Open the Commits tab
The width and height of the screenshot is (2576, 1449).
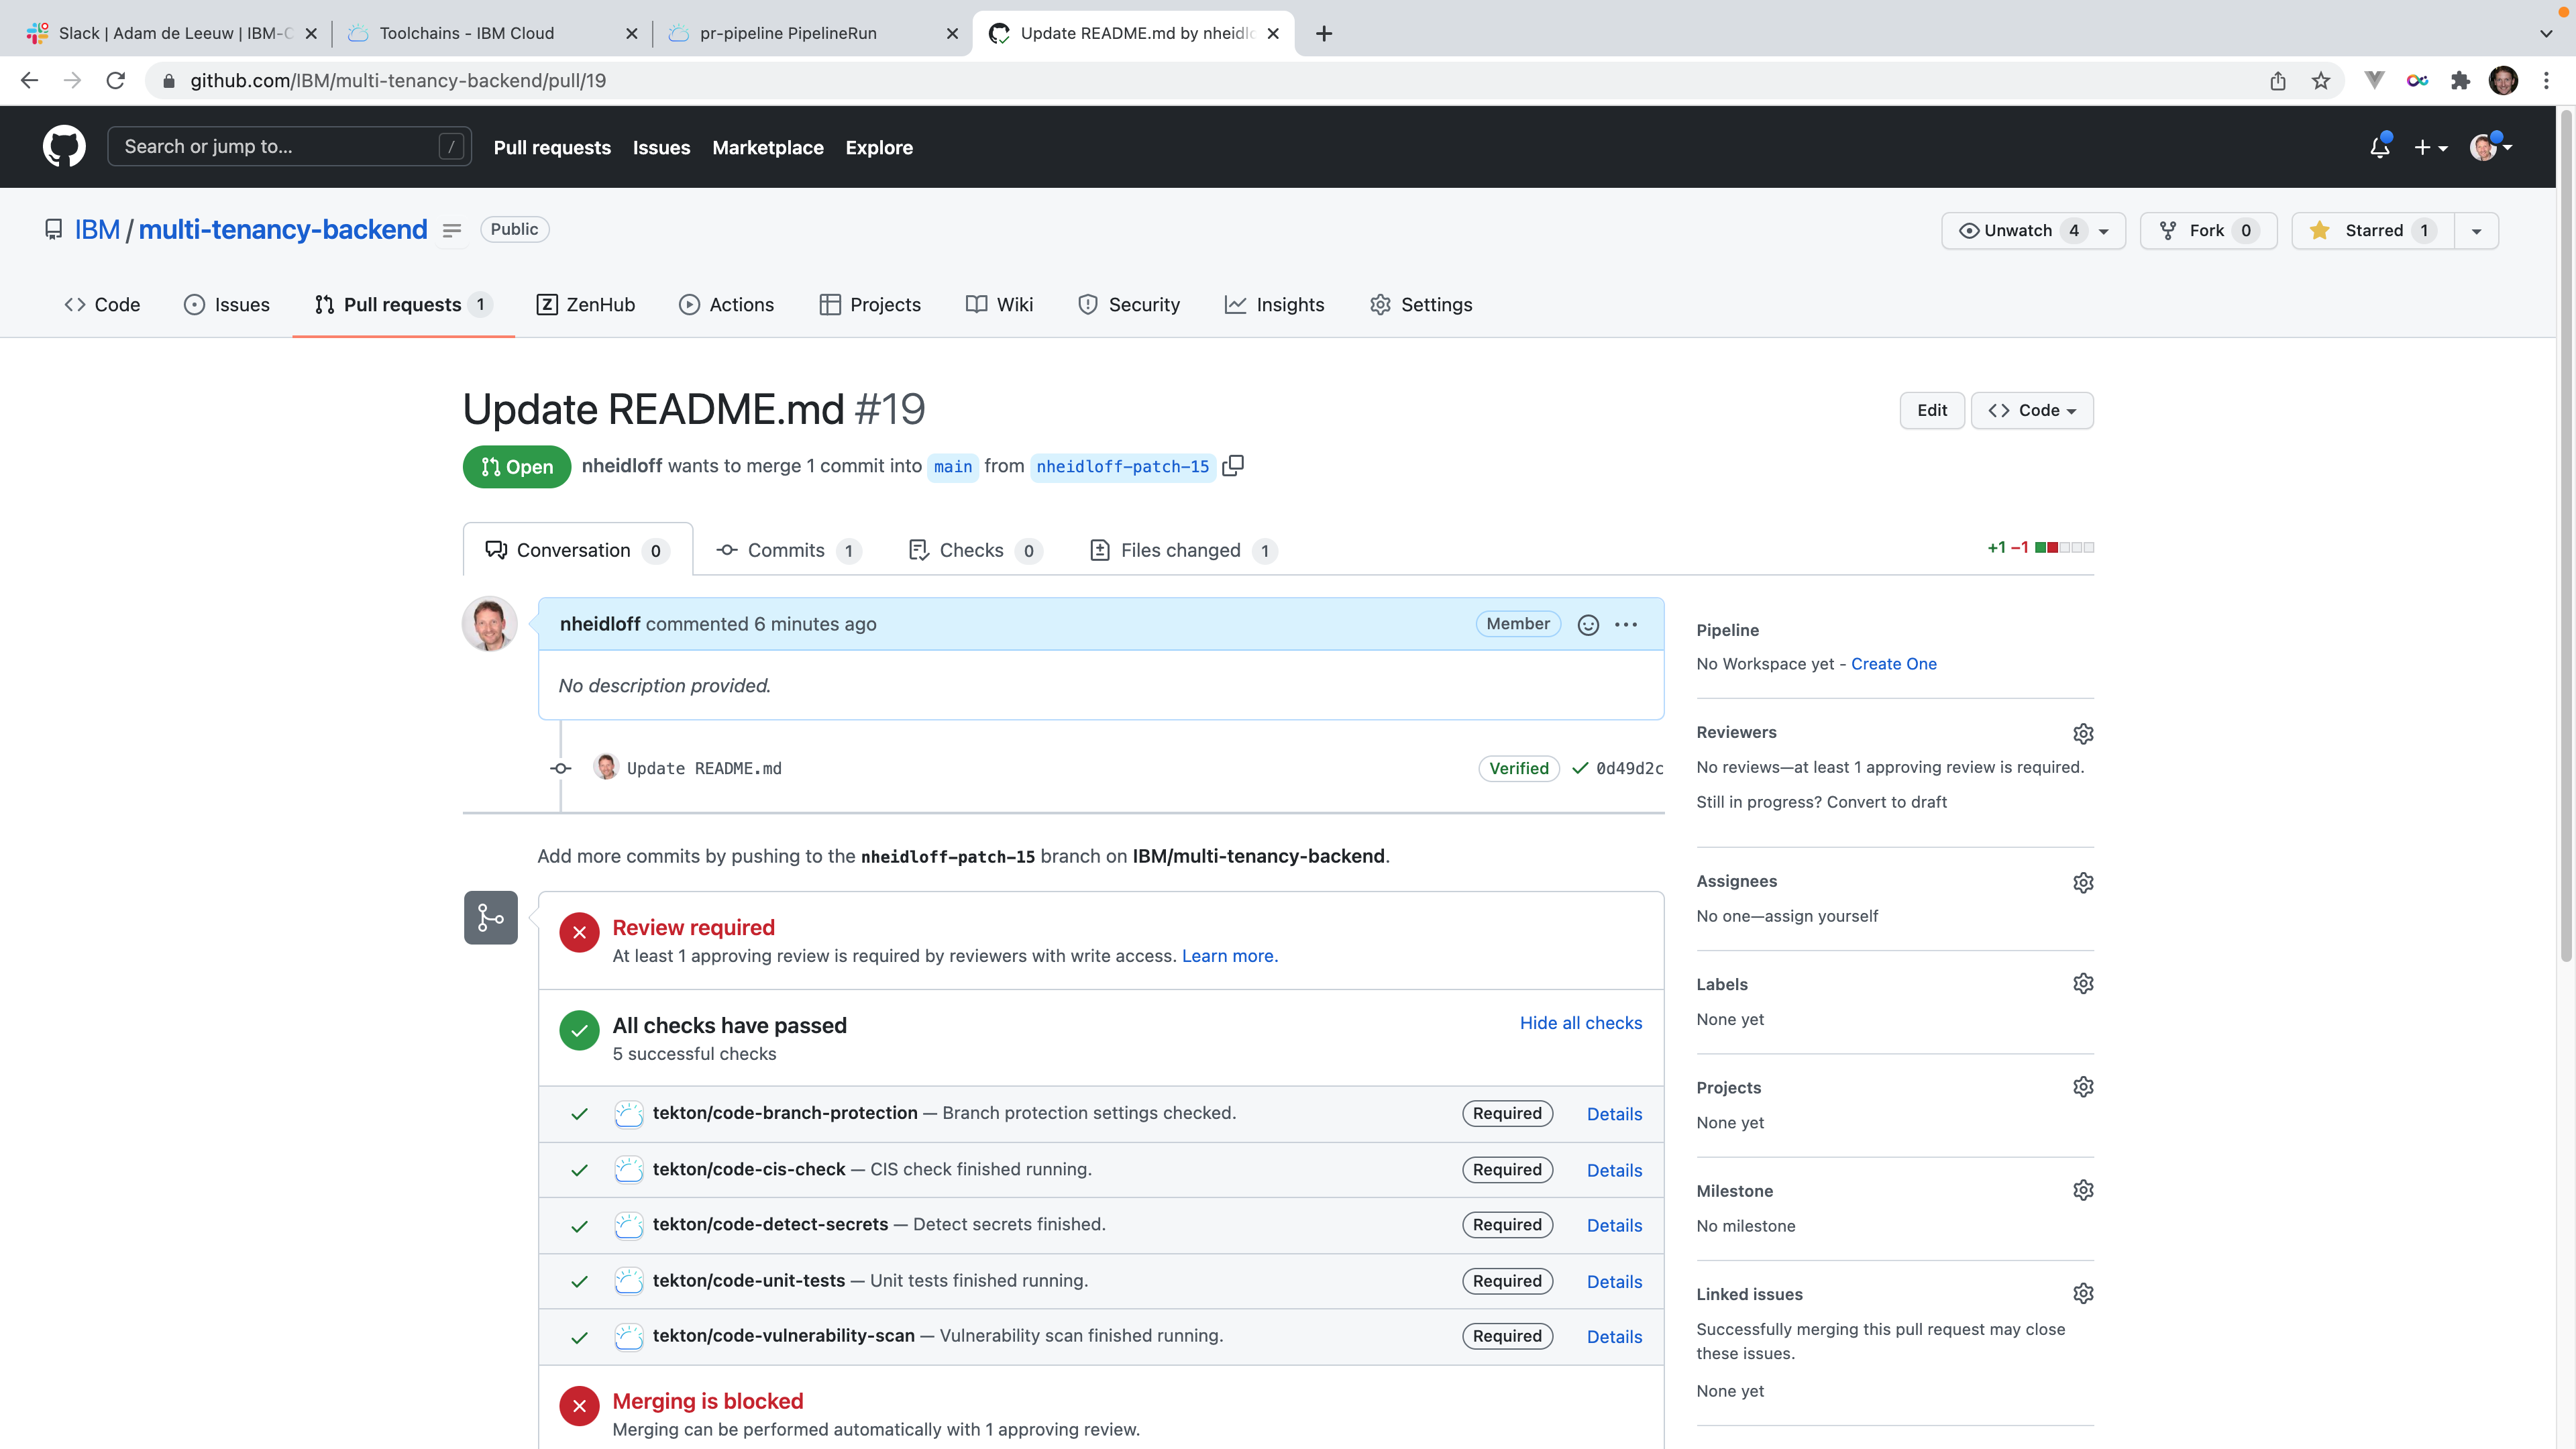pyautogui.click(x=786, y=550)
